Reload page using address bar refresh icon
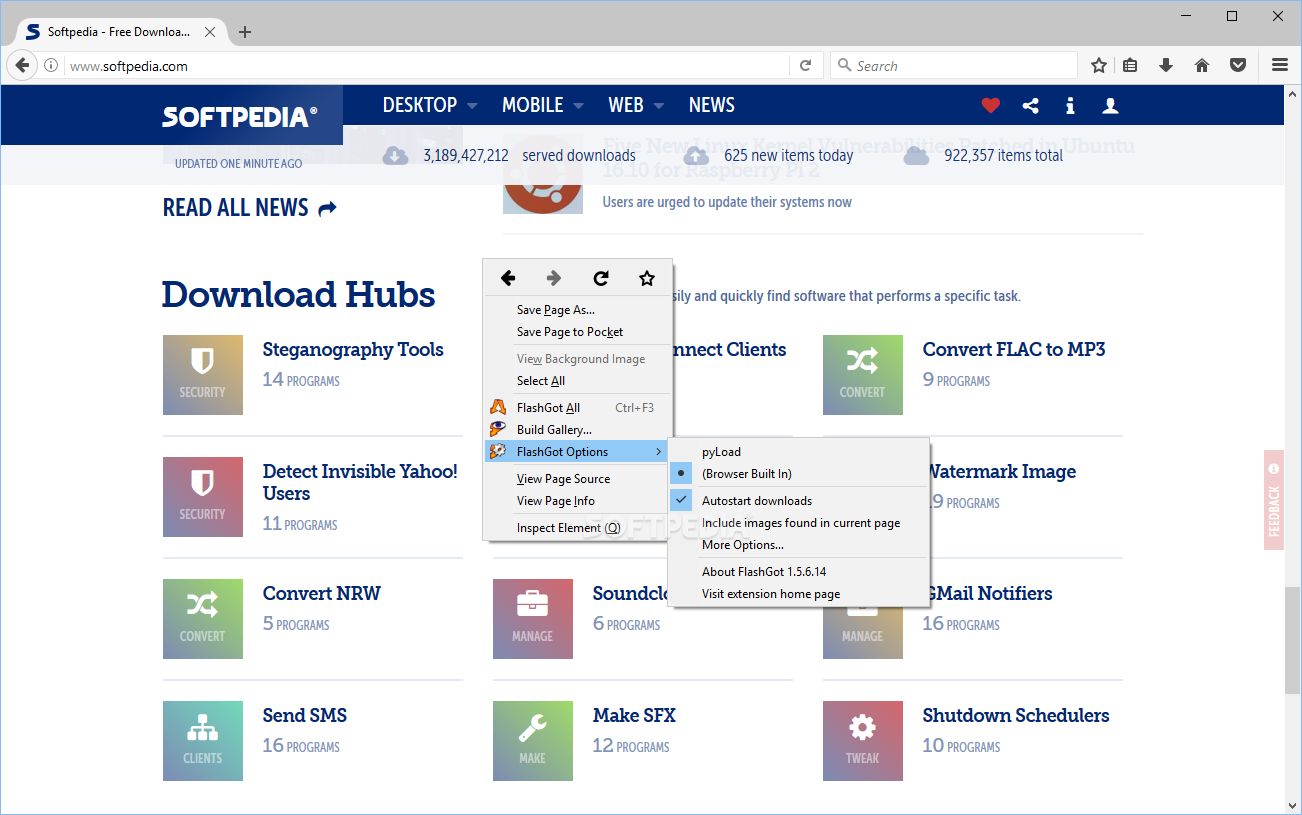This screenshot has width=1302, height=815. coord(805,66)
